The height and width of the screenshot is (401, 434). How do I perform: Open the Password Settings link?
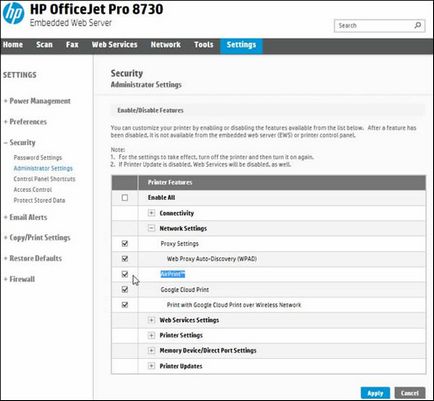[x=38, y=157]
